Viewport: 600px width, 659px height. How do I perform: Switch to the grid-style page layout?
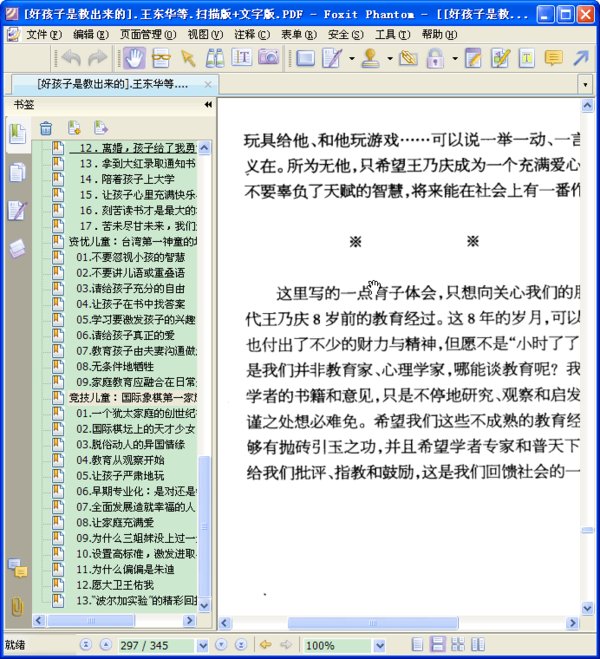tap(458, 644)
